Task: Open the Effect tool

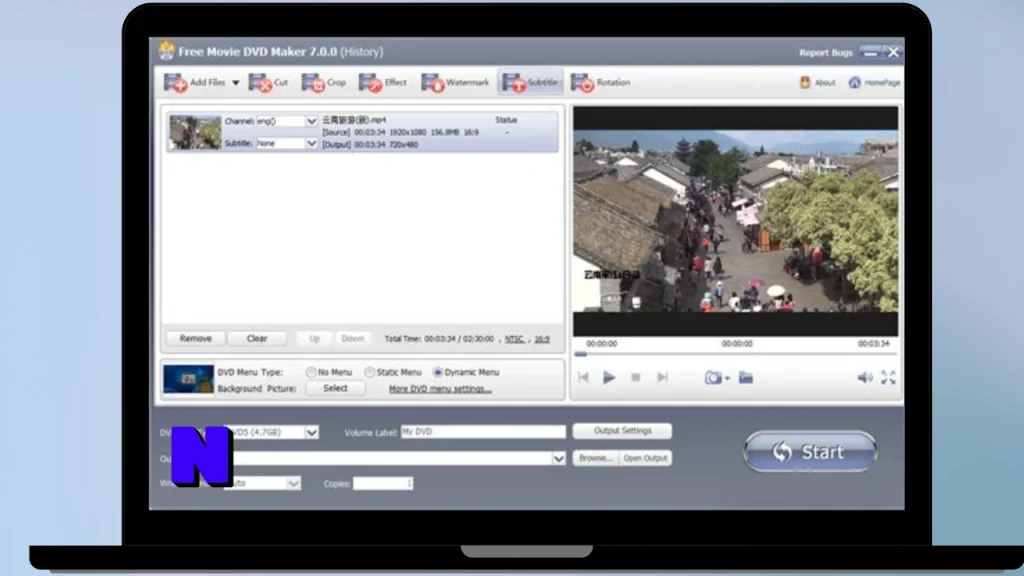Action: (383, 83)
